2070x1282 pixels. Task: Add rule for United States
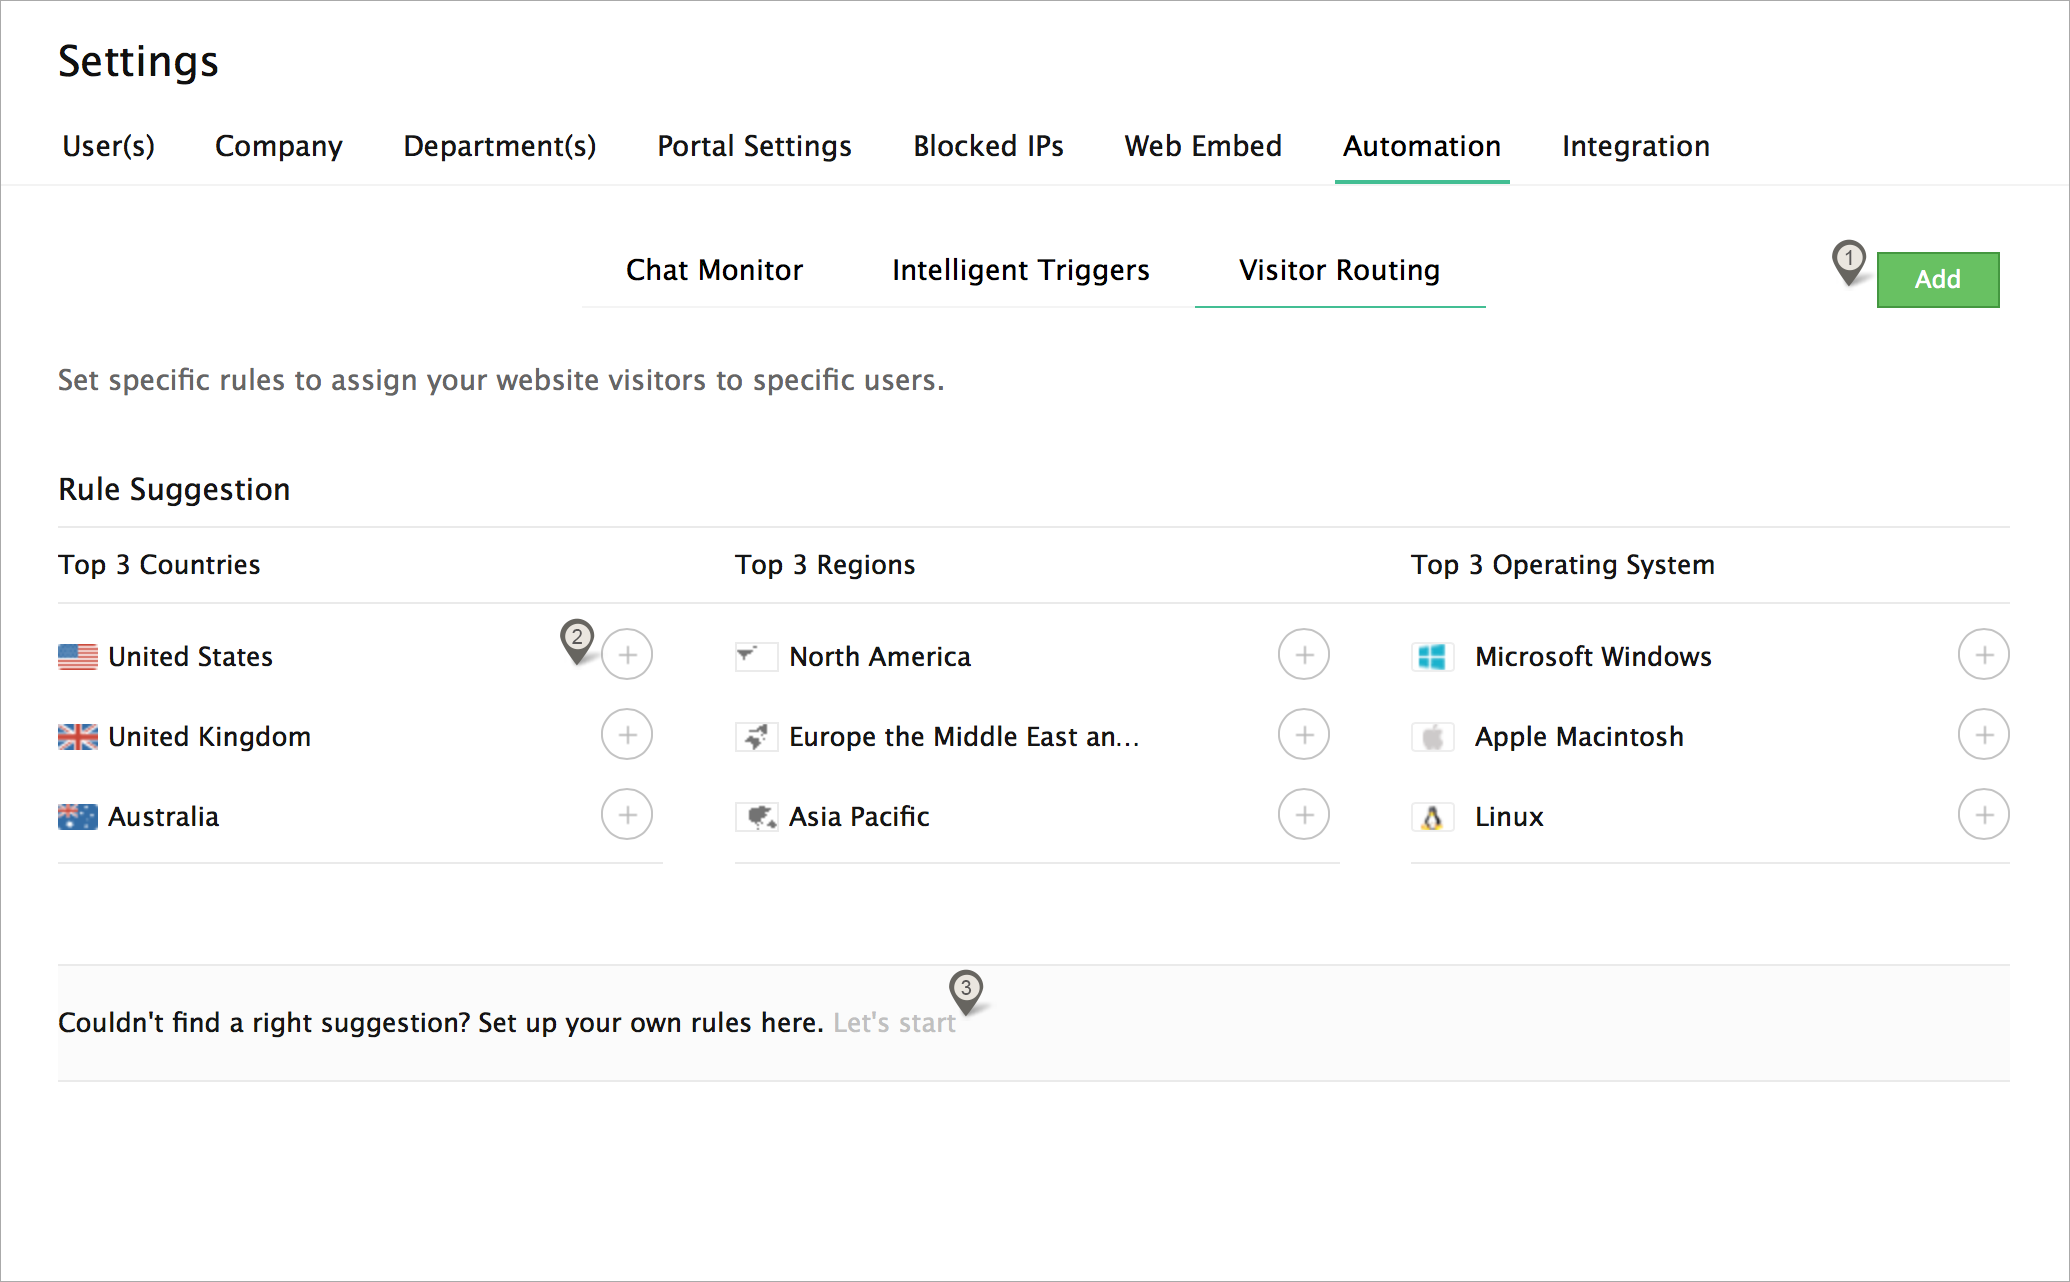(x=627, y=655)
